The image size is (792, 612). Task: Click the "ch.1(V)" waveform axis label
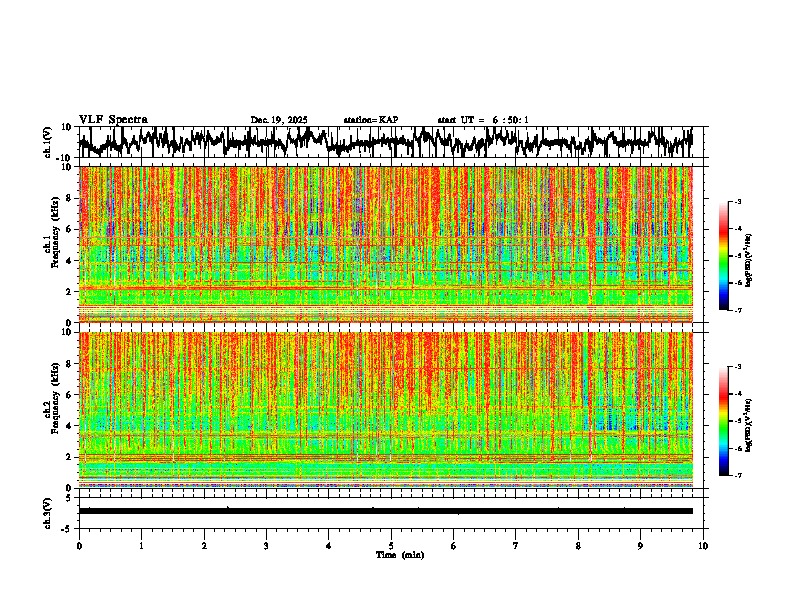pos(48,142)
